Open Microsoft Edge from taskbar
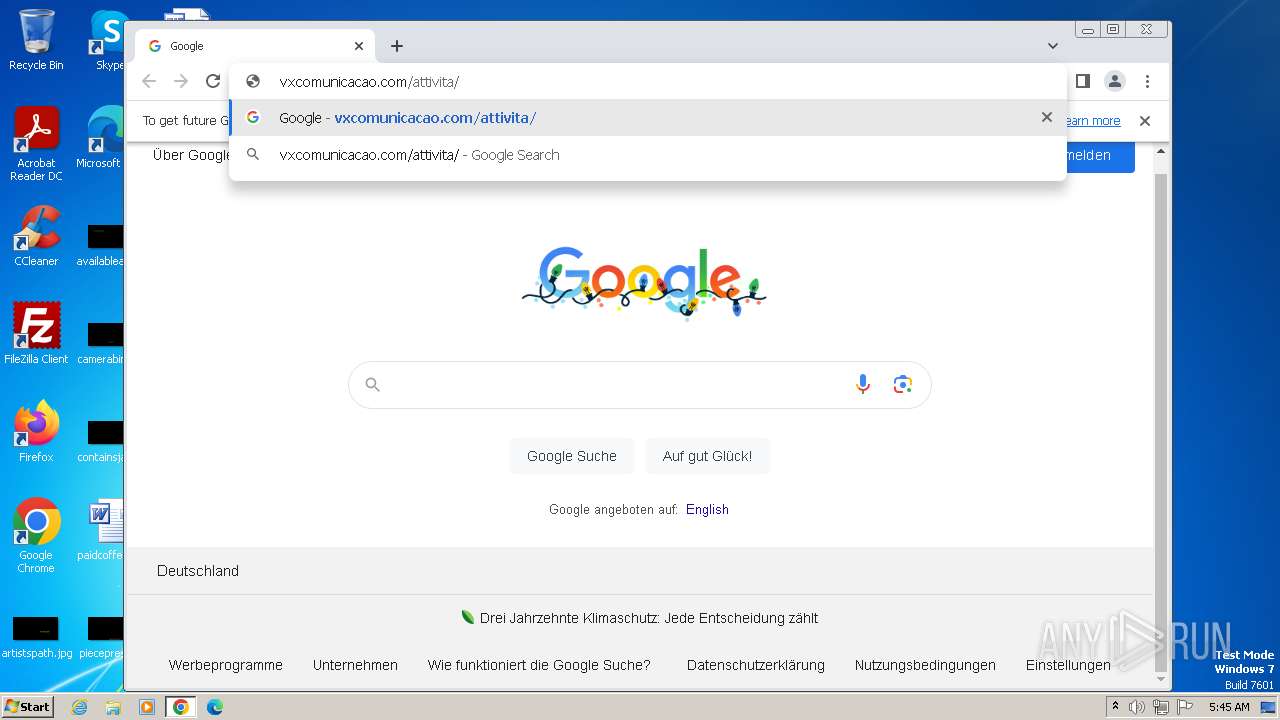The height and width of the screenshot is (720, 1280). (x=214, y=707)
